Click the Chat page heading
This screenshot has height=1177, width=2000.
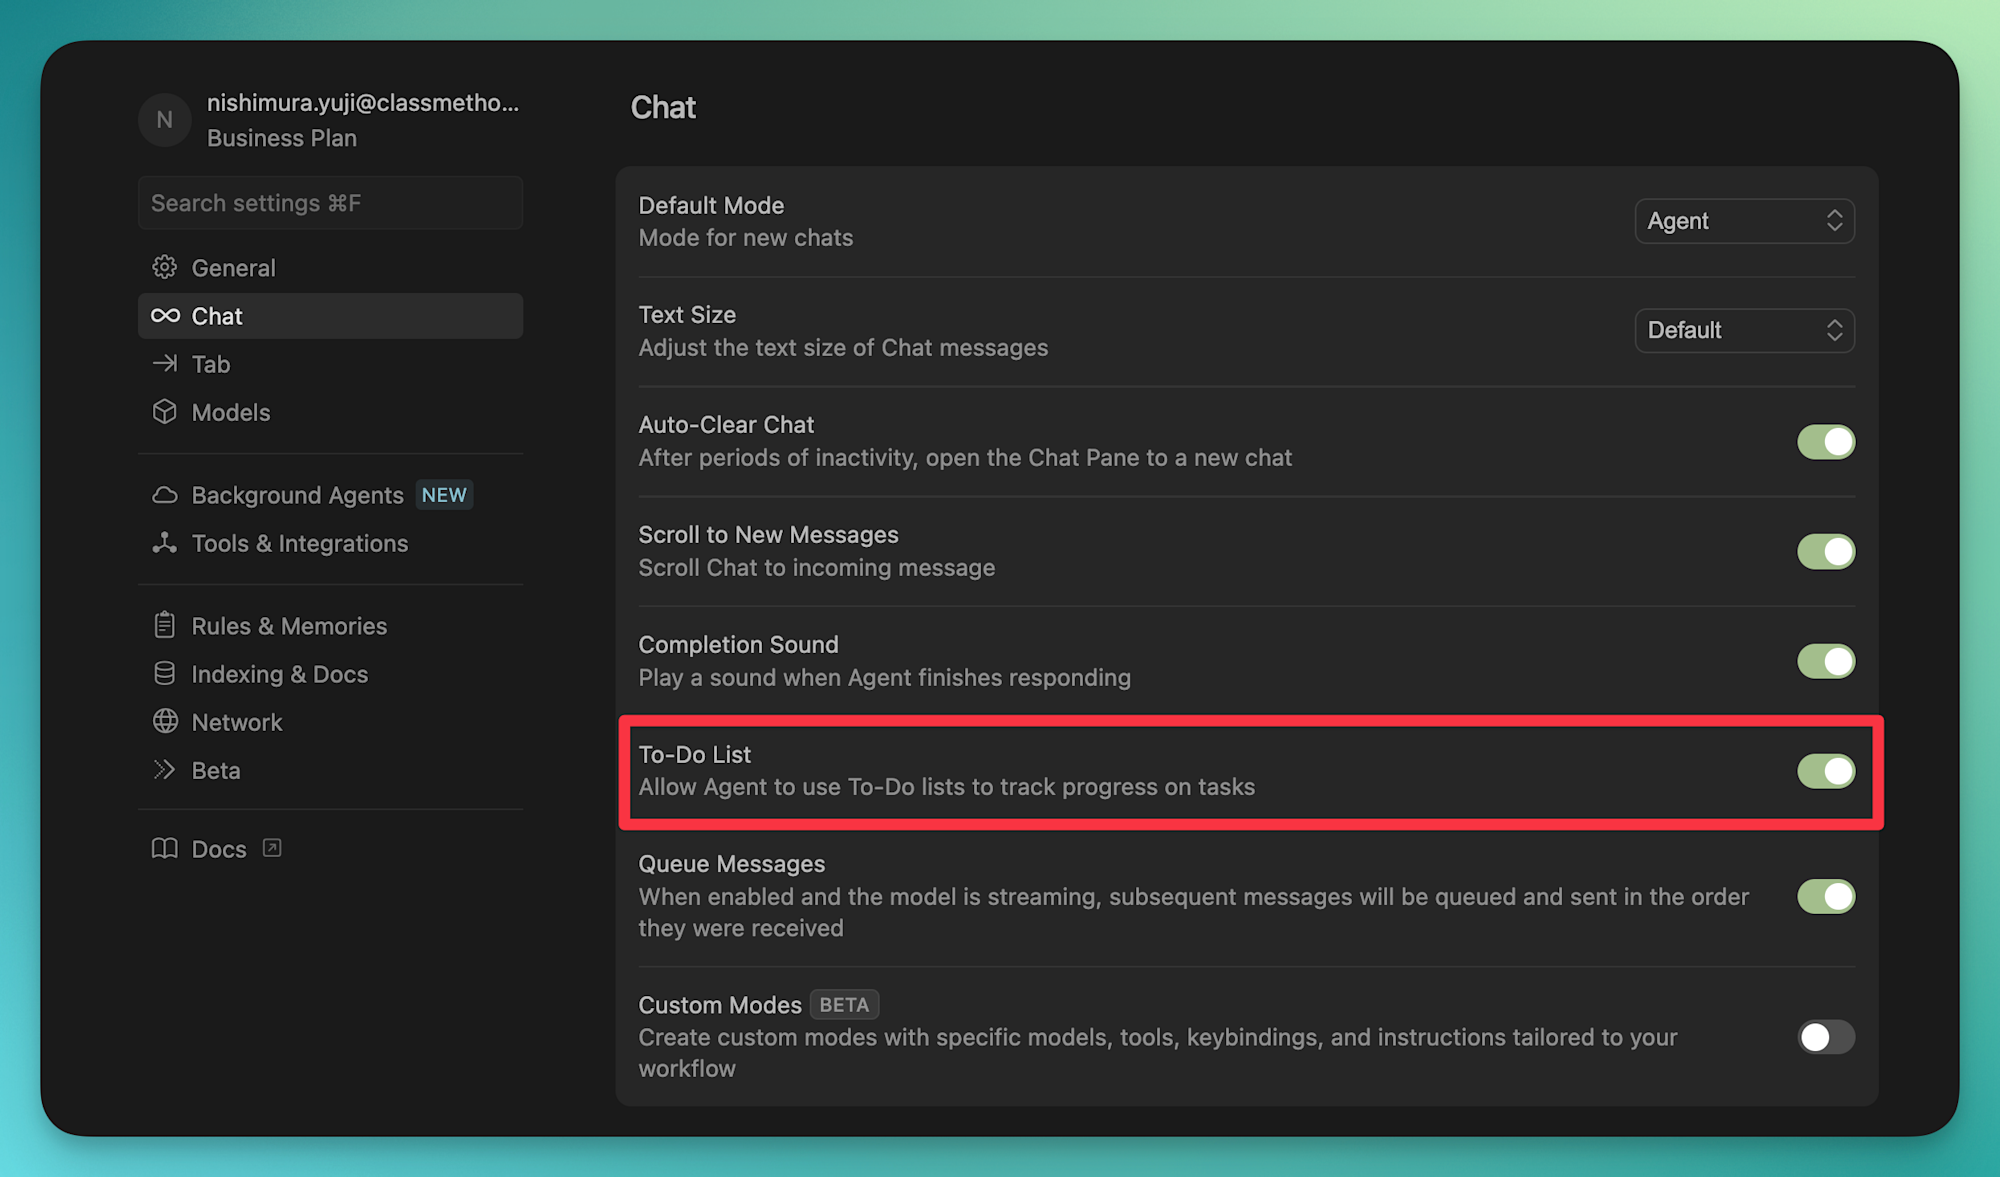tap(663, 107)
